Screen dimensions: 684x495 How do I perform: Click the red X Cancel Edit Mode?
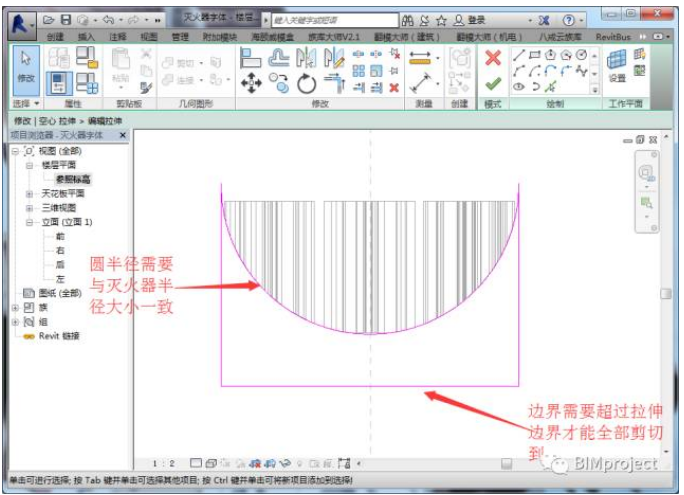click(x=492, y=59)
